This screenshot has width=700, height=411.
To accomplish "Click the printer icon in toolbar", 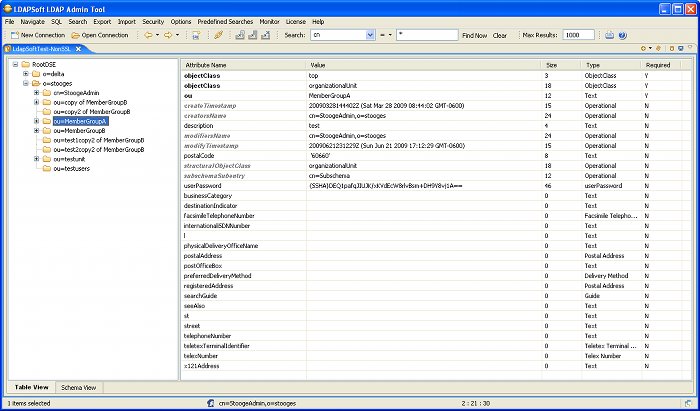I will coord(607,35).
